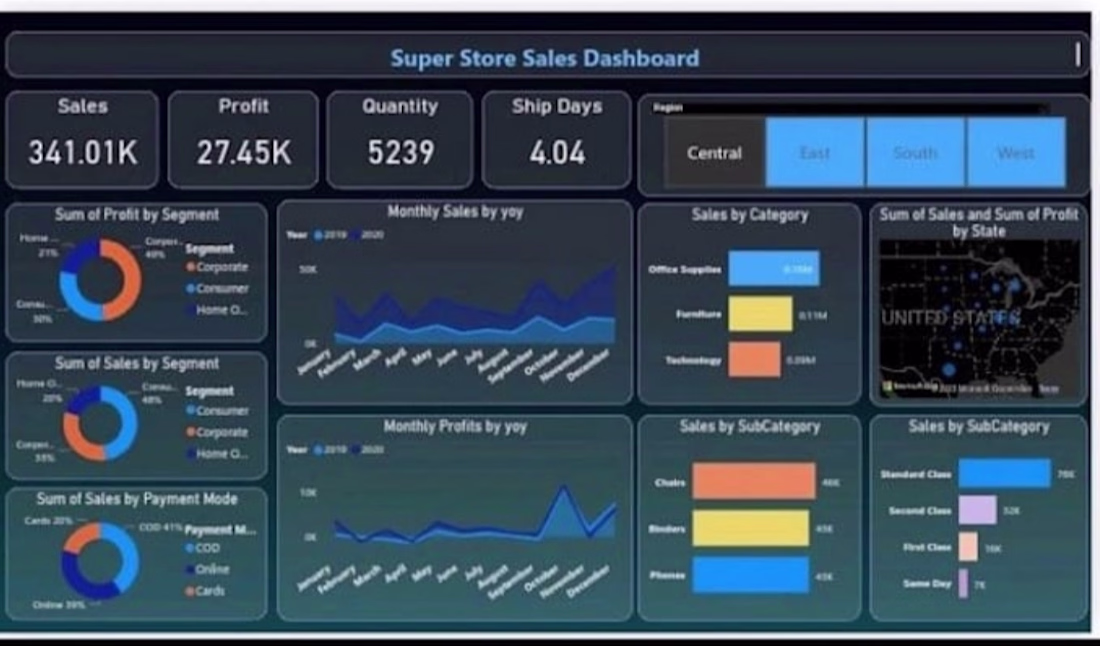Click the Chairs axis label
Image resolution: width=1100 pixels, height=646 pixels.
point(670,483)
